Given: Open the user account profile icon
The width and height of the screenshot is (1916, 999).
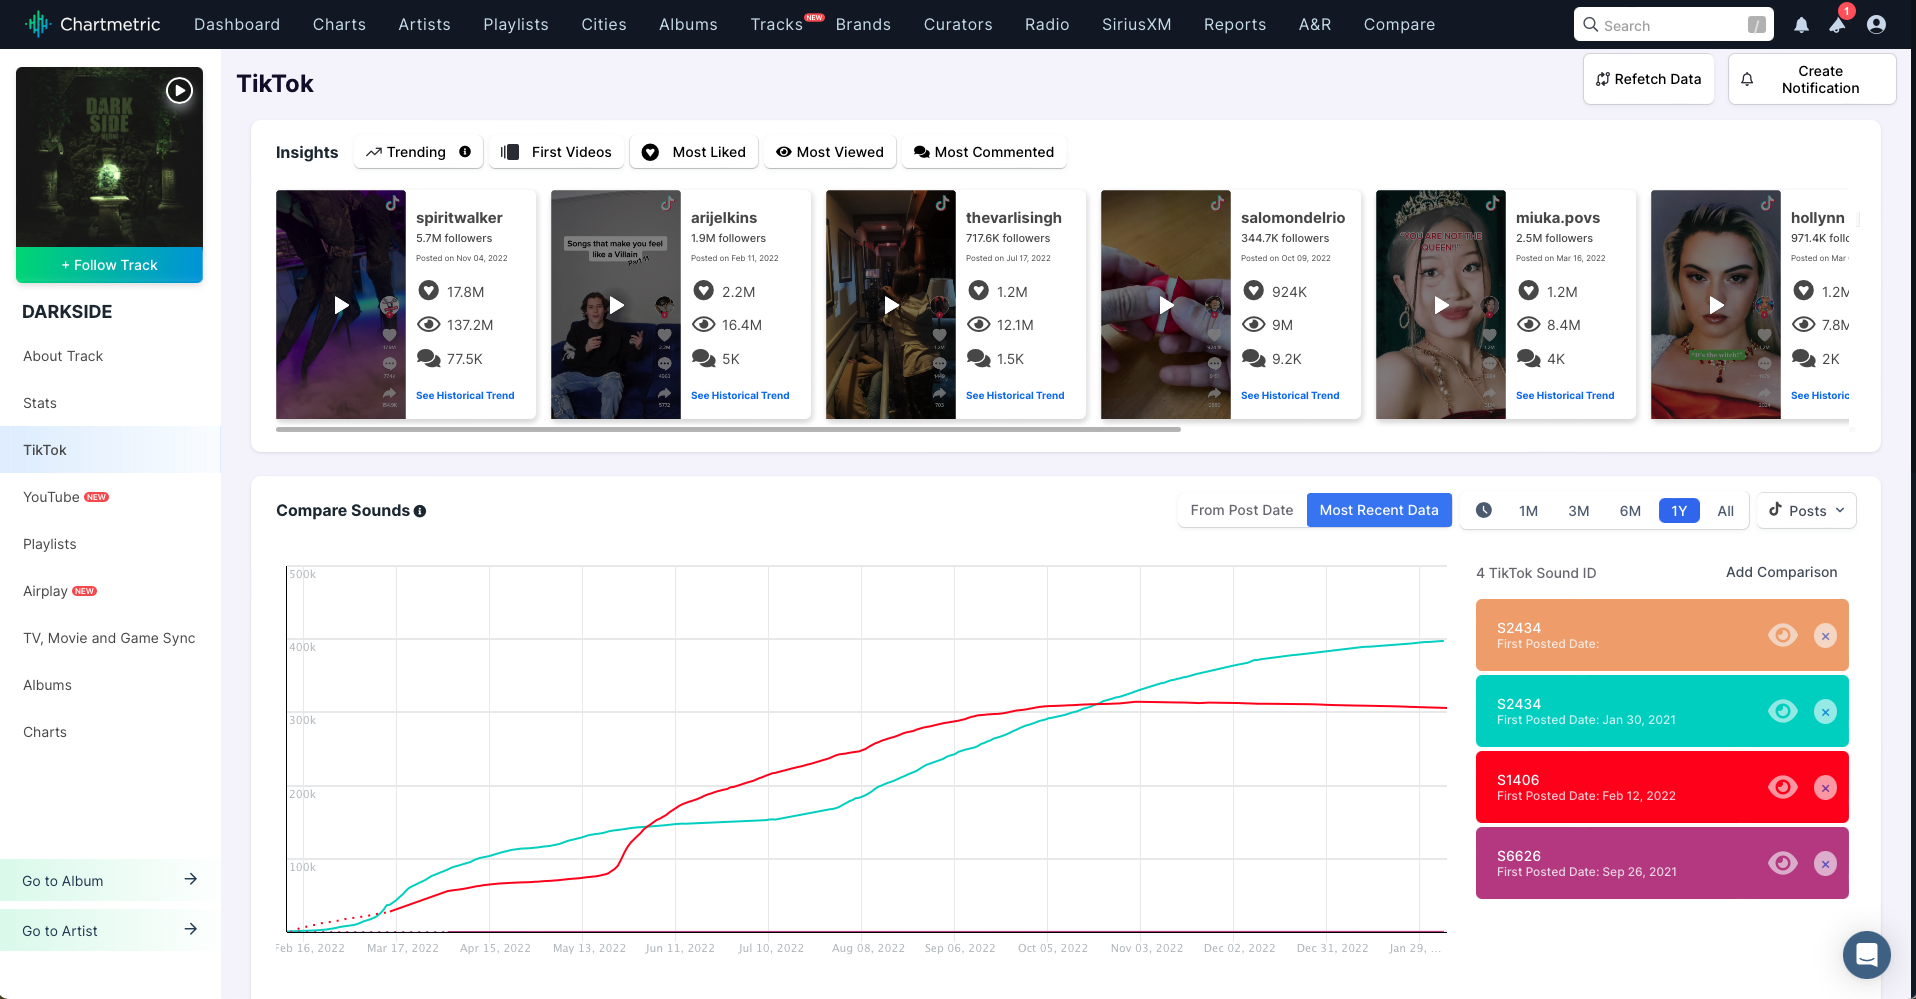Looking at the screenshot, I should [x=1876, y=25].
